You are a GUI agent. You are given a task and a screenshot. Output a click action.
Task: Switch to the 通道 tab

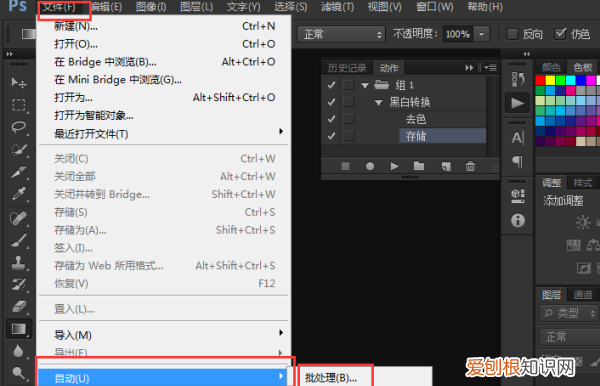[x=582, y=294]
